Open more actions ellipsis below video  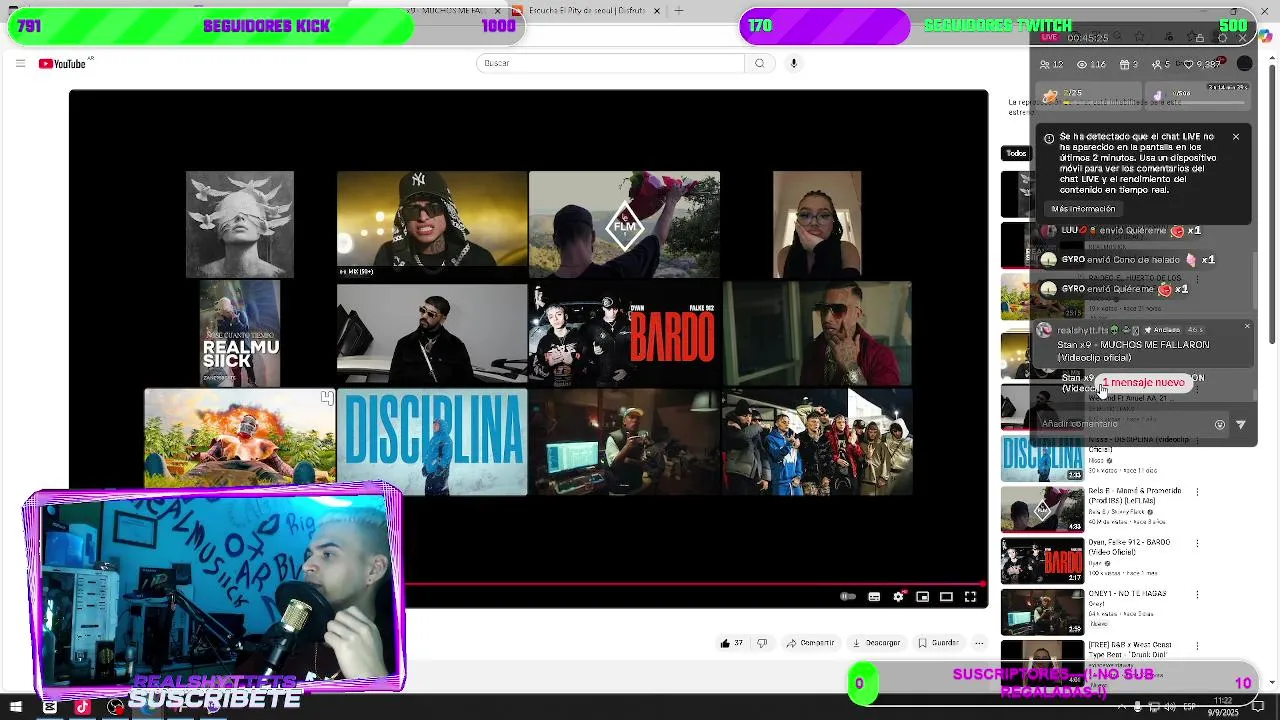coord(980,643)
